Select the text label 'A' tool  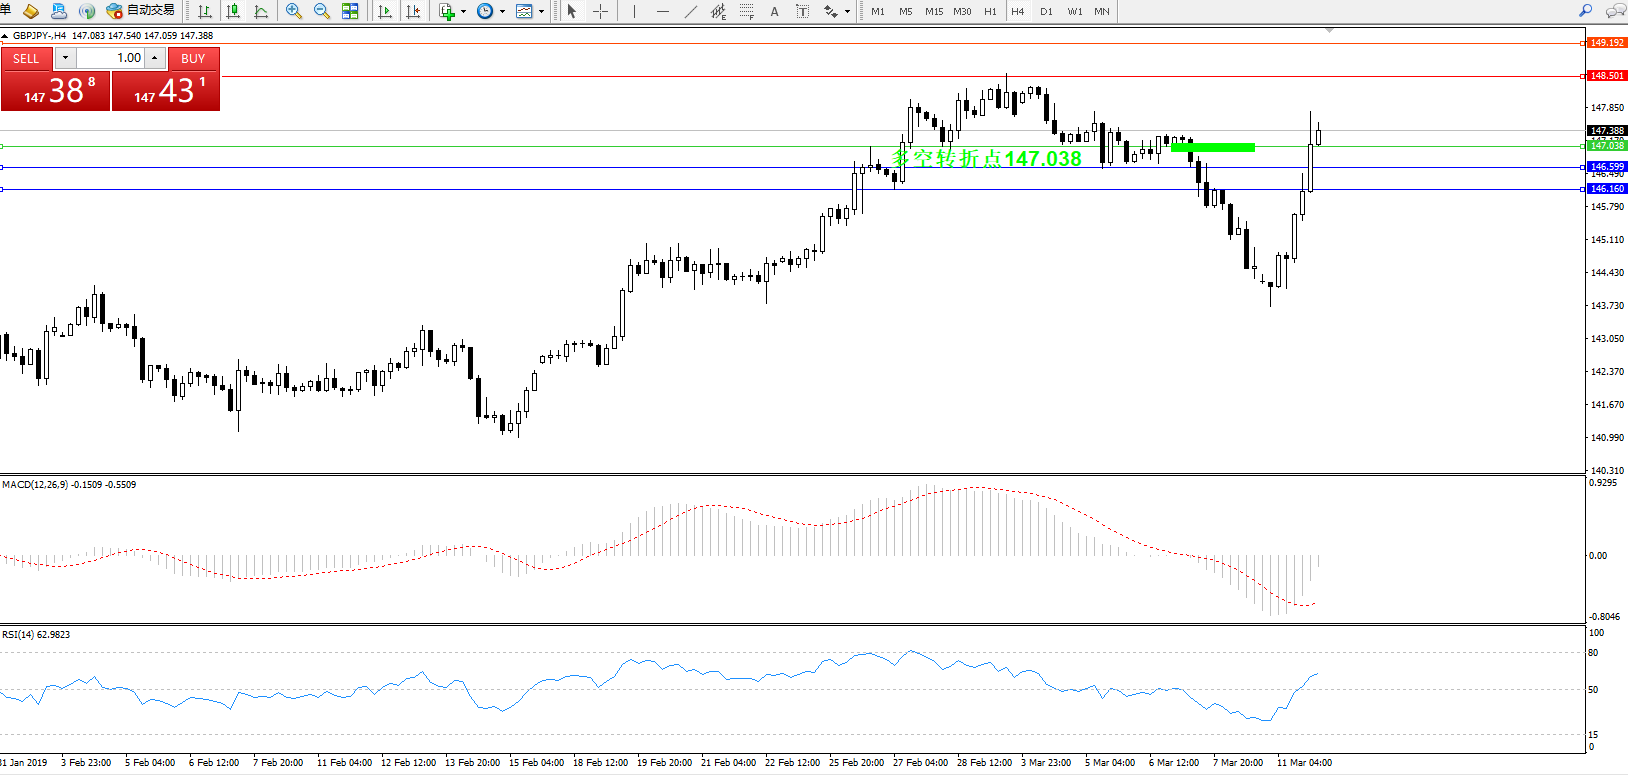click(774, 11)
